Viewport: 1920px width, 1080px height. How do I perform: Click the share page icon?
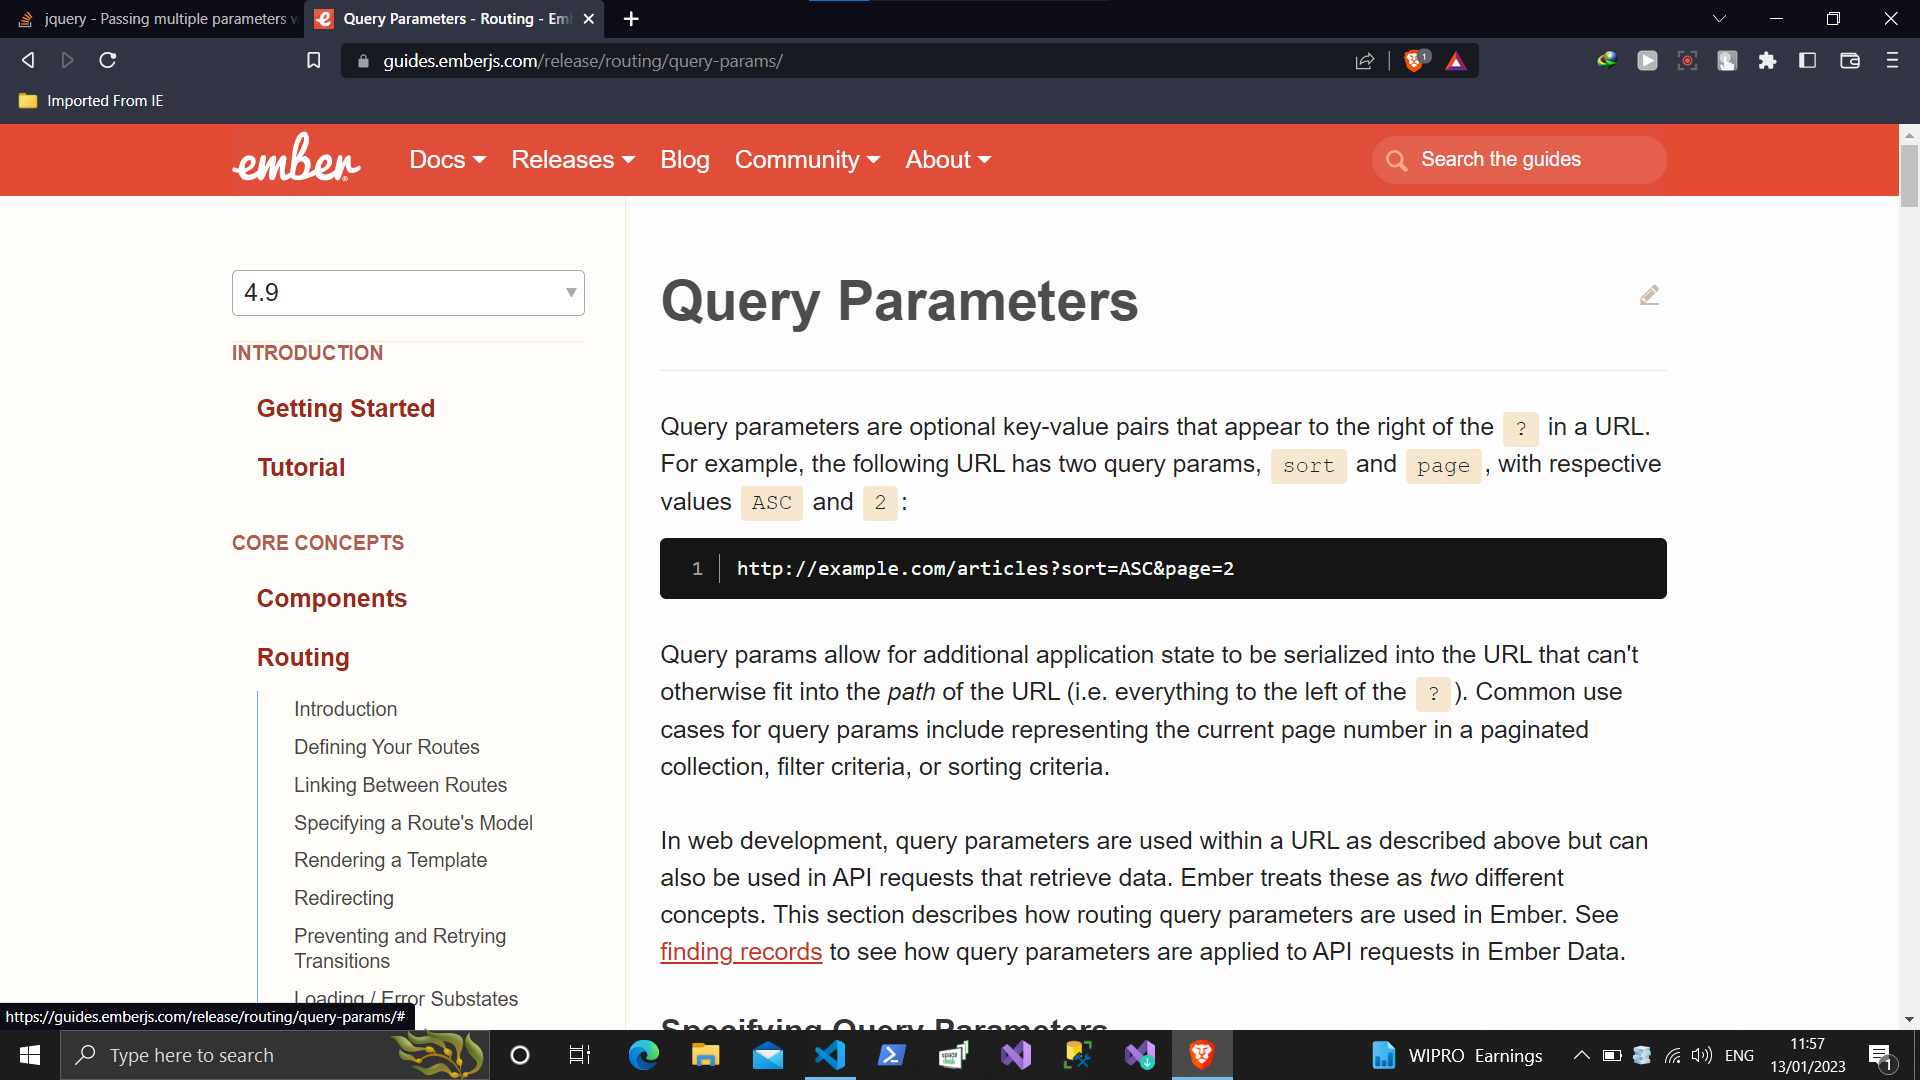click(x=1364, y=61)
